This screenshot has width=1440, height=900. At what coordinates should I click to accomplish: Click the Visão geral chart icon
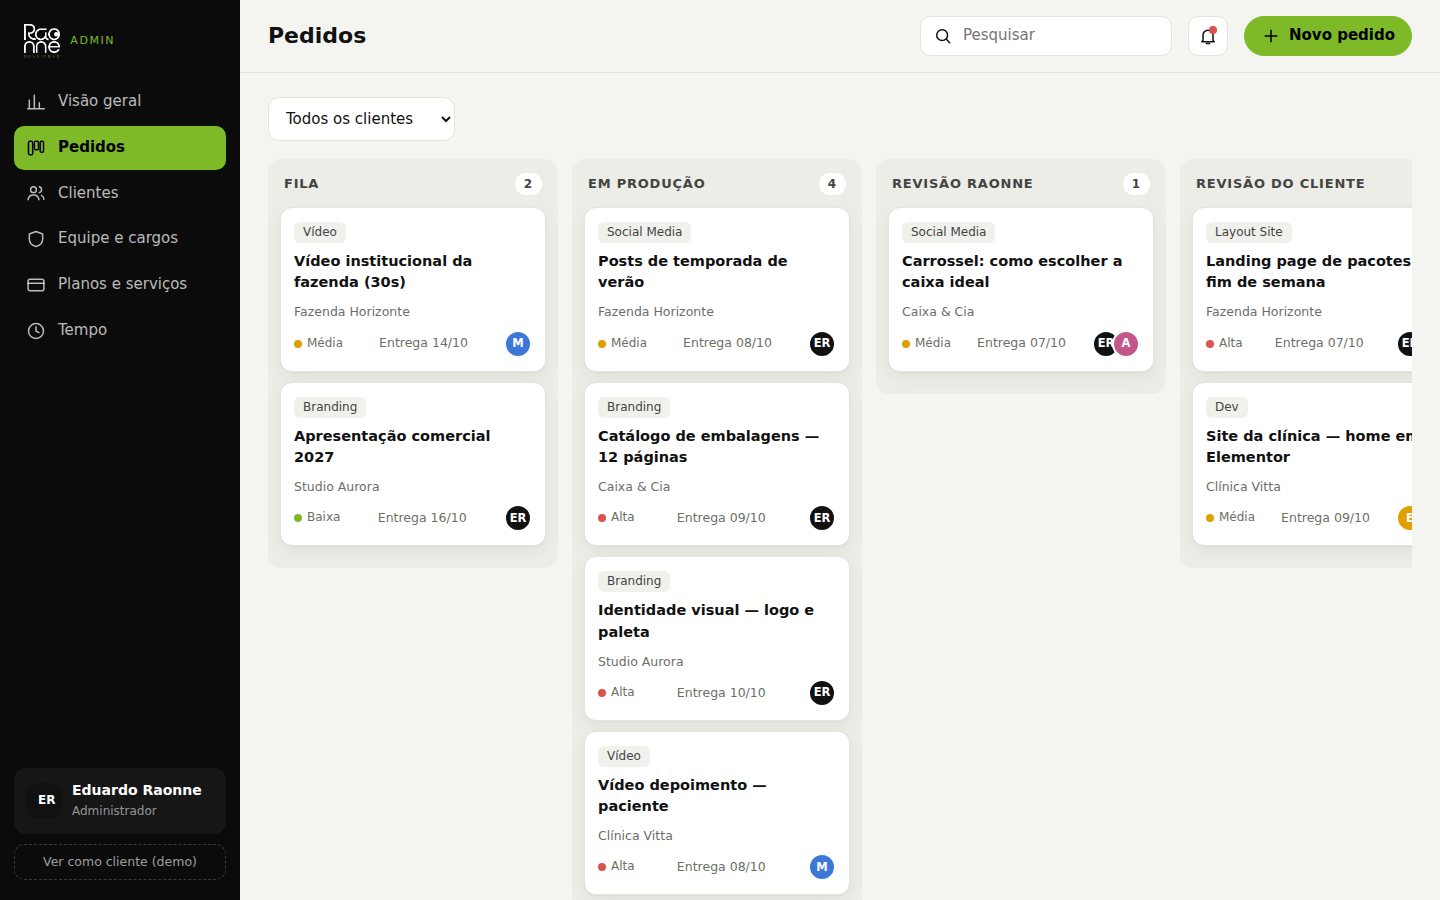36,101
